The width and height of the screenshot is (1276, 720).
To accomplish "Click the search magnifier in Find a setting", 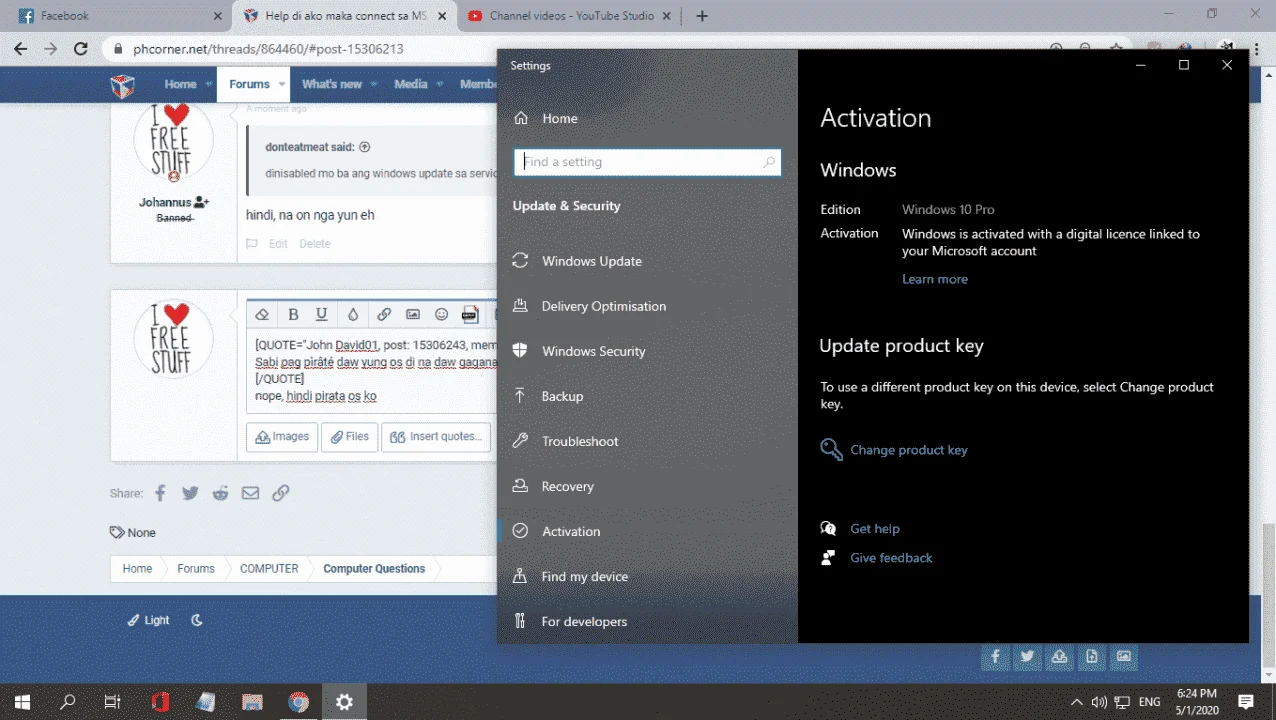I will coord(769,162).
